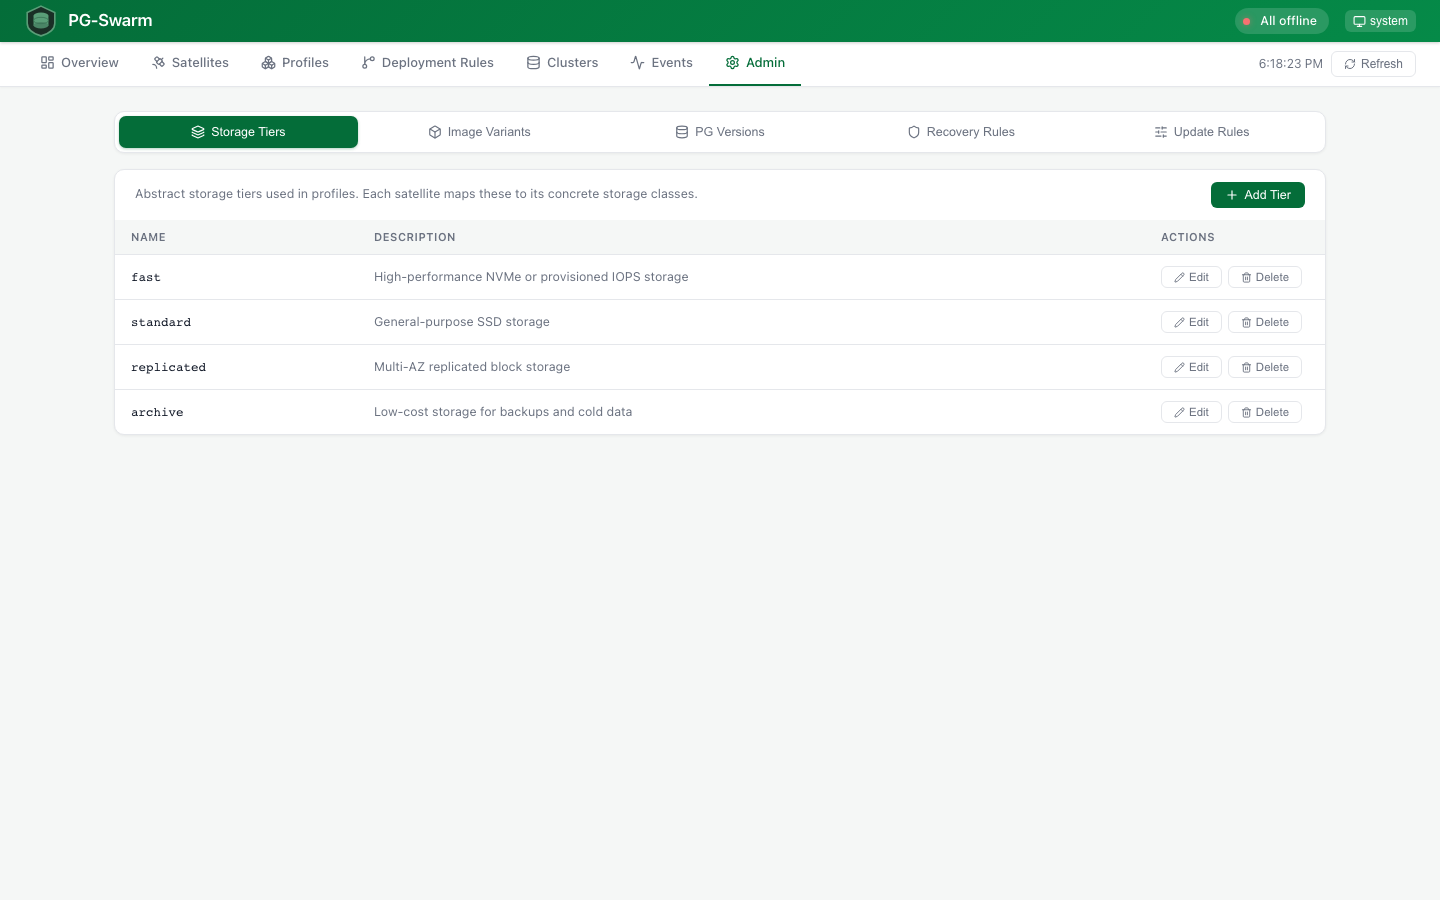Click the DESCRIPTION column header
Image resolution: width=1440 pixels, height=900 pixels.
415,237
